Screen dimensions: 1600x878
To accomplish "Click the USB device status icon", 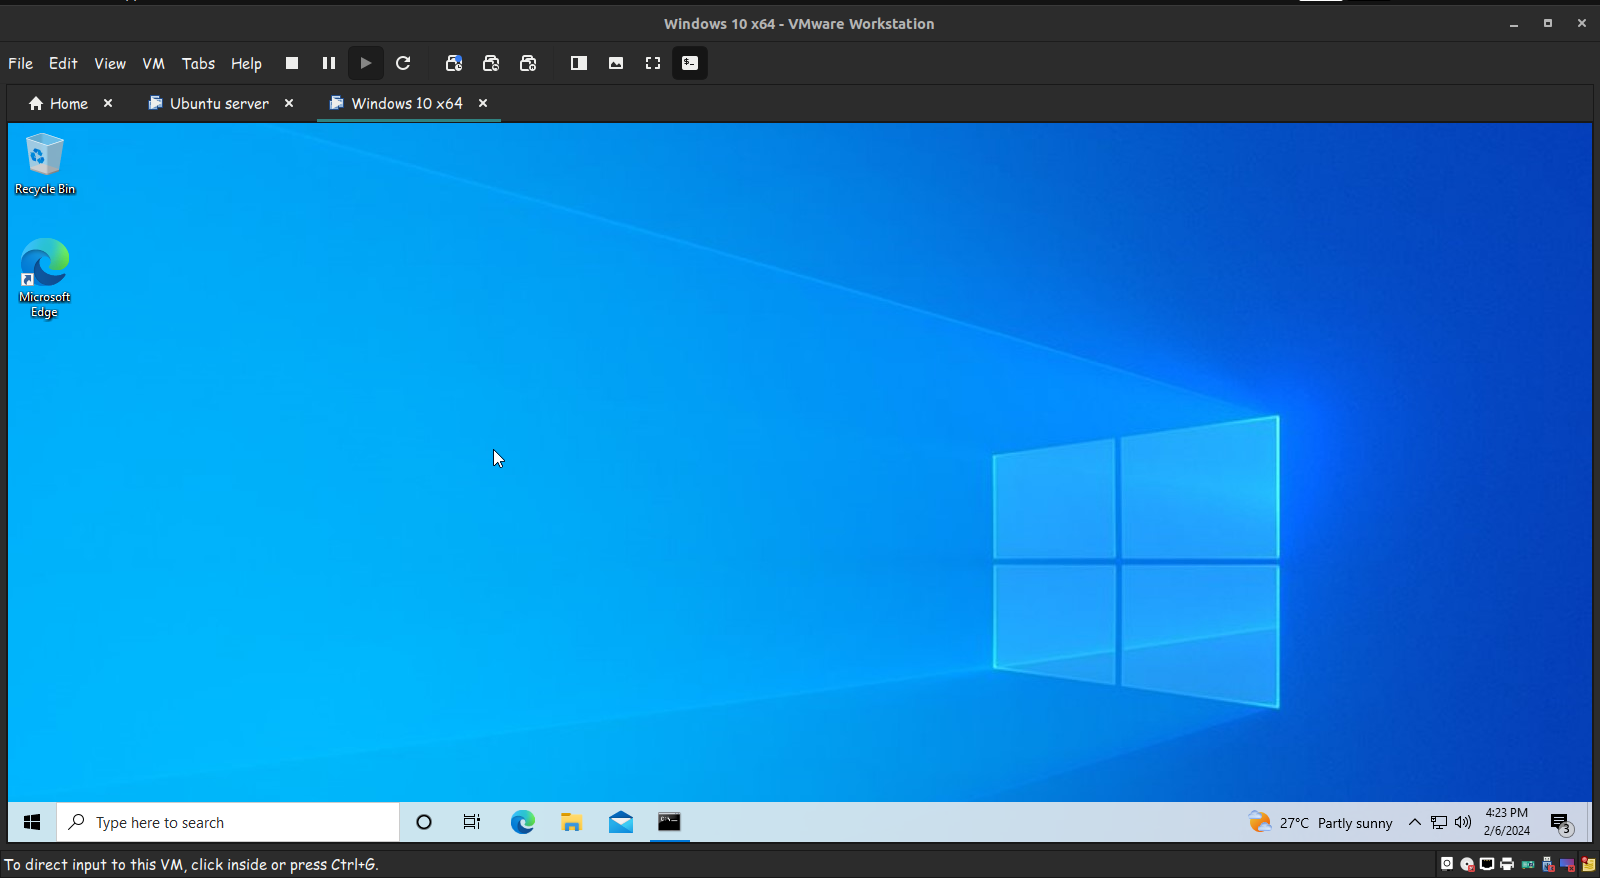I will tap(1548, 864).
